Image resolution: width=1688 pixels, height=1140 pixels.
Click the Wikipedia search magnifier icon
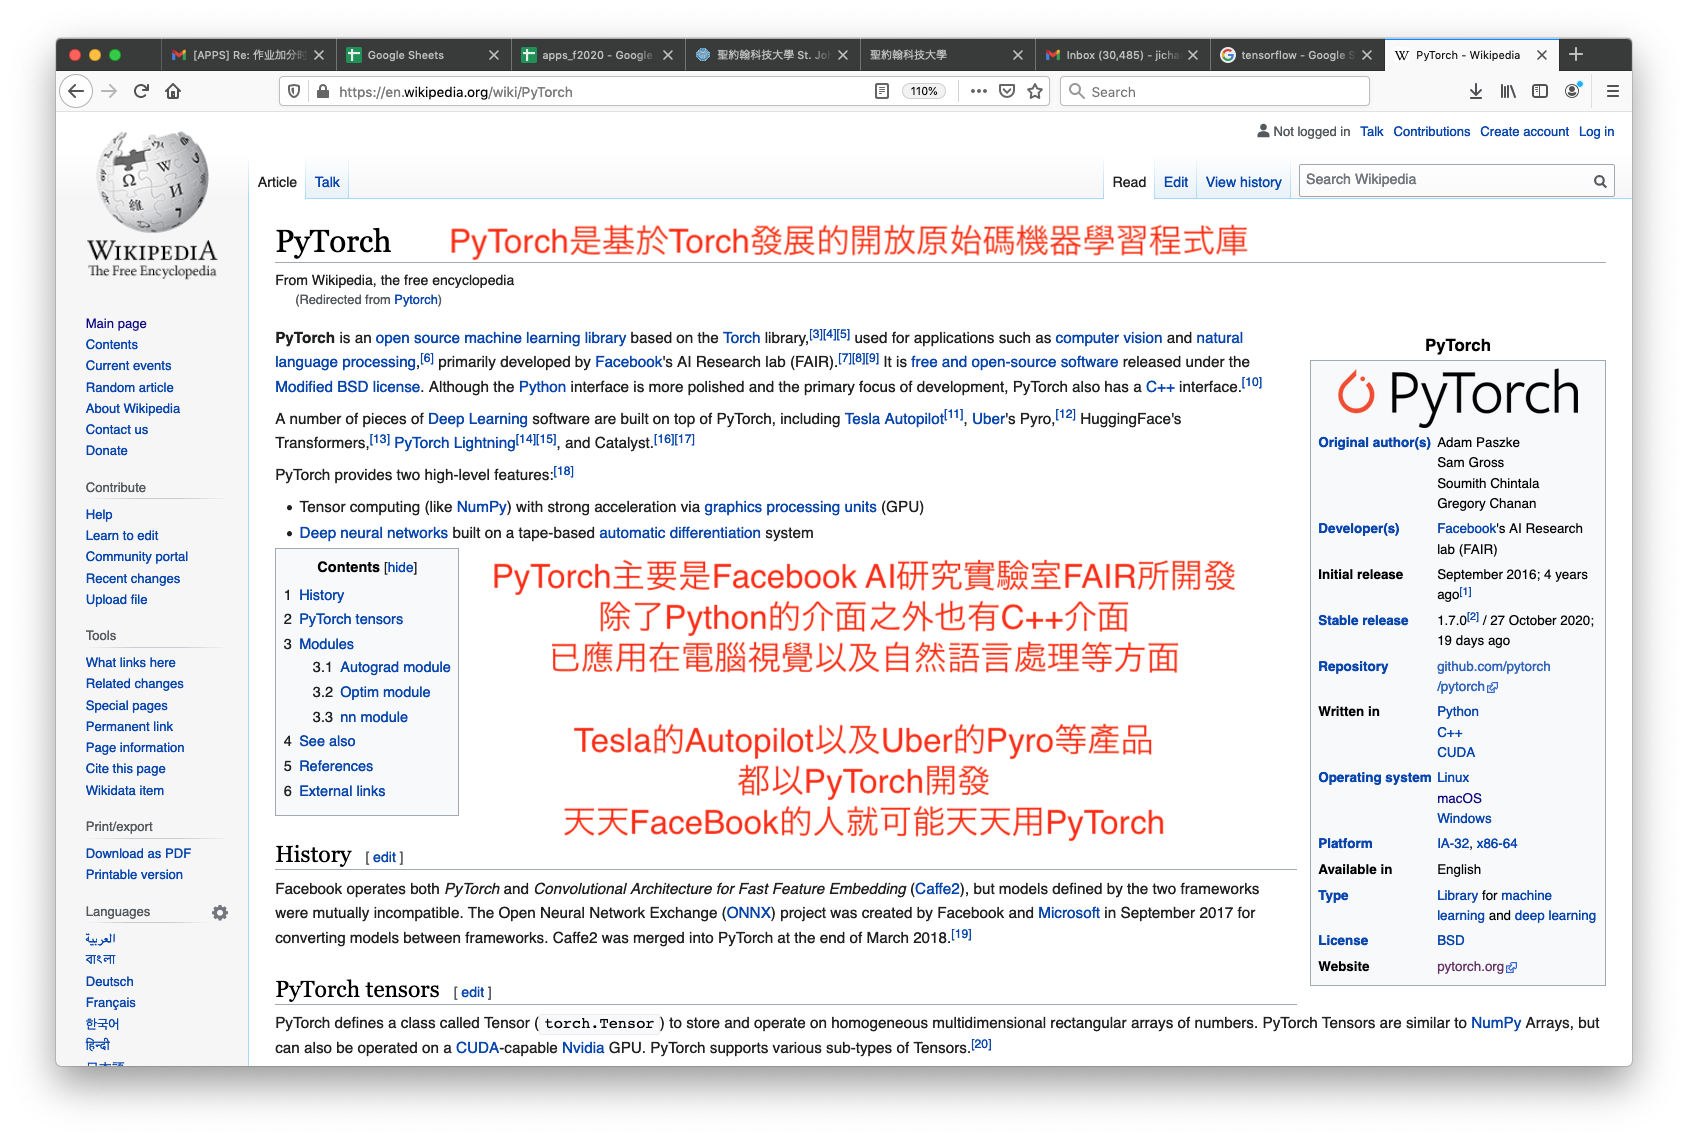coord(1600,181)
